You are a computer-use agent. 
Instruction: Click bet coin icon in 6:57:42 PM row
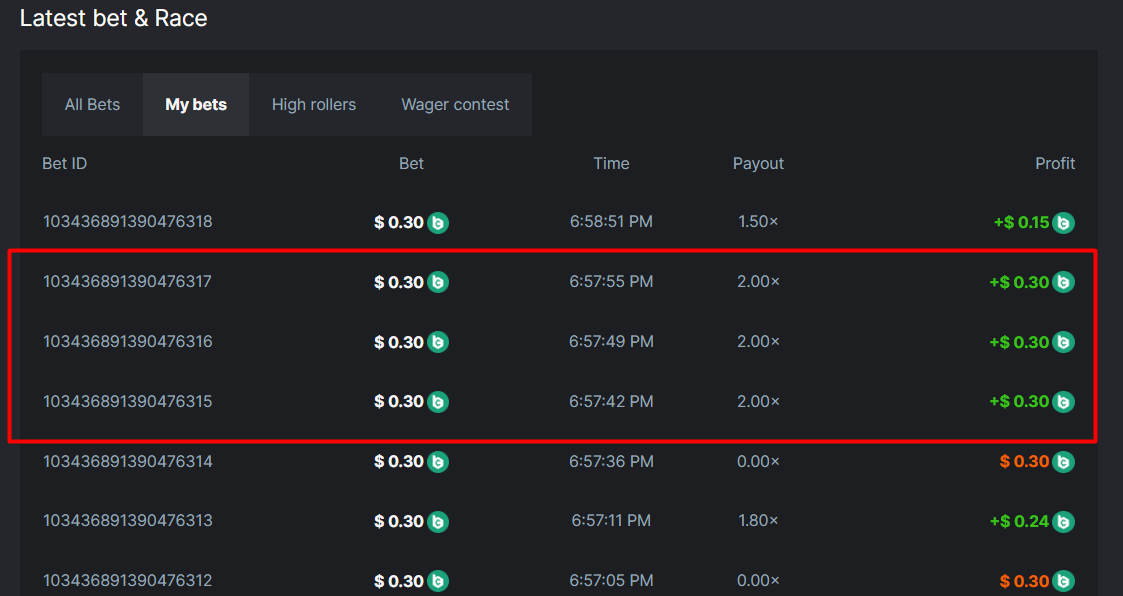[438, 402]
